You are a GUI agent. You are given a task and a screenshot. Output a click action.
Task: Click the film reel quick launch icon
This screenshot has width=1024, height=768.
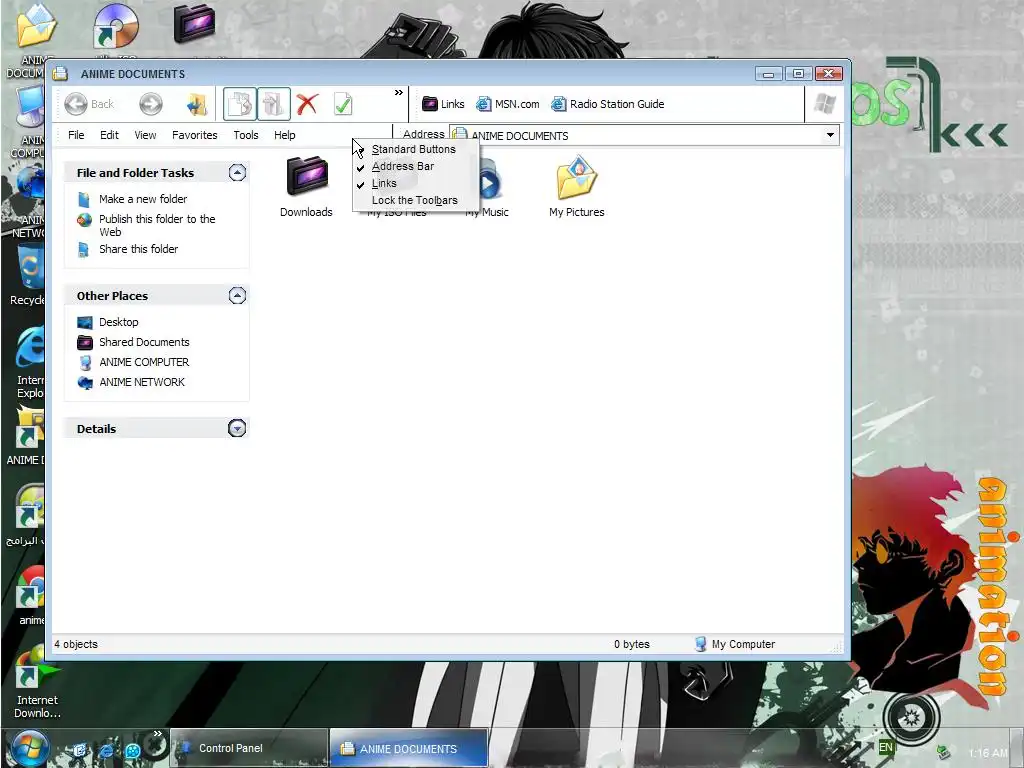pyautogui.click(x=133, y=750)
